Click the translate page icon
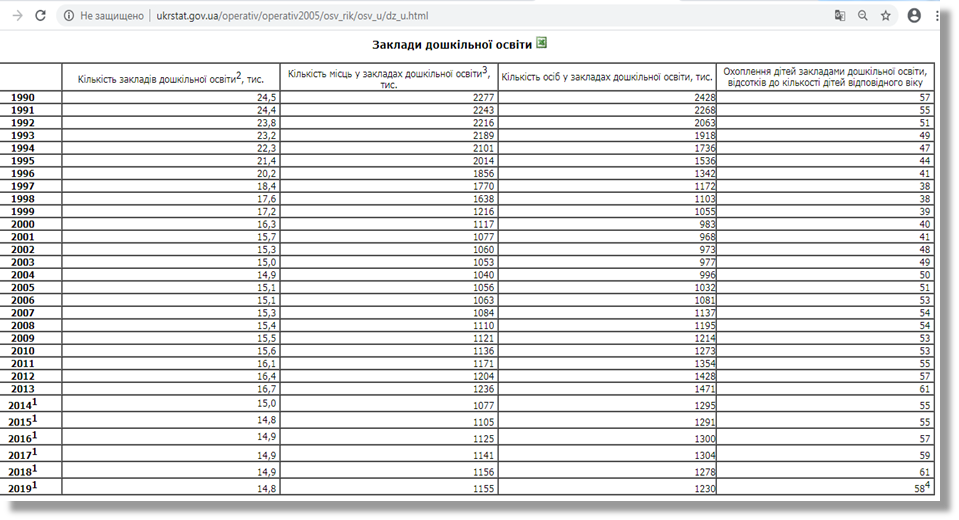The width and height of the screenshot is (959, 520). pos(840,16)
